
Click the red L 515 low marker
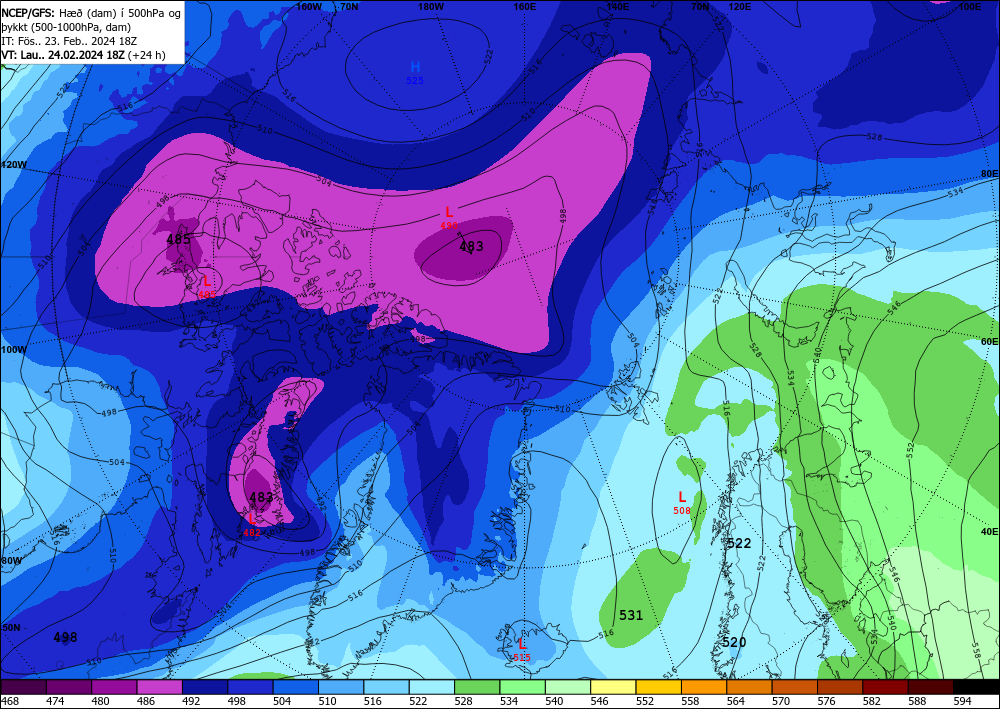(522, 649)
